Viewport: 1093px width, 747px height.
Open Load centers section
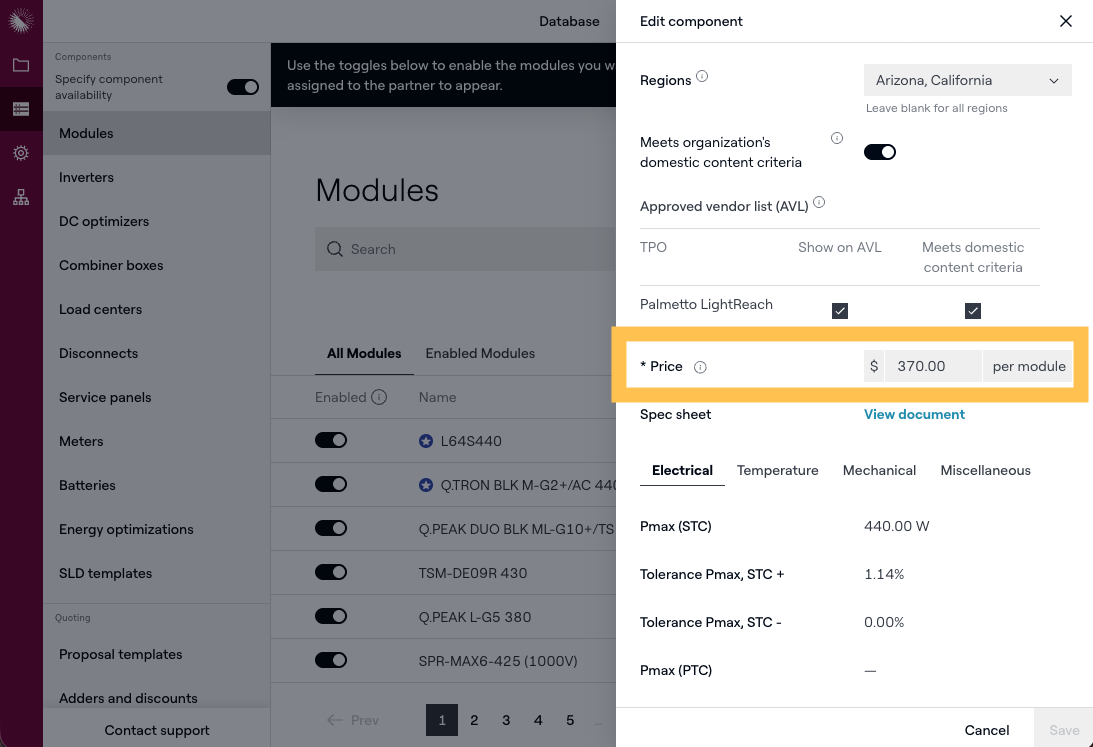tap(156, 309)
